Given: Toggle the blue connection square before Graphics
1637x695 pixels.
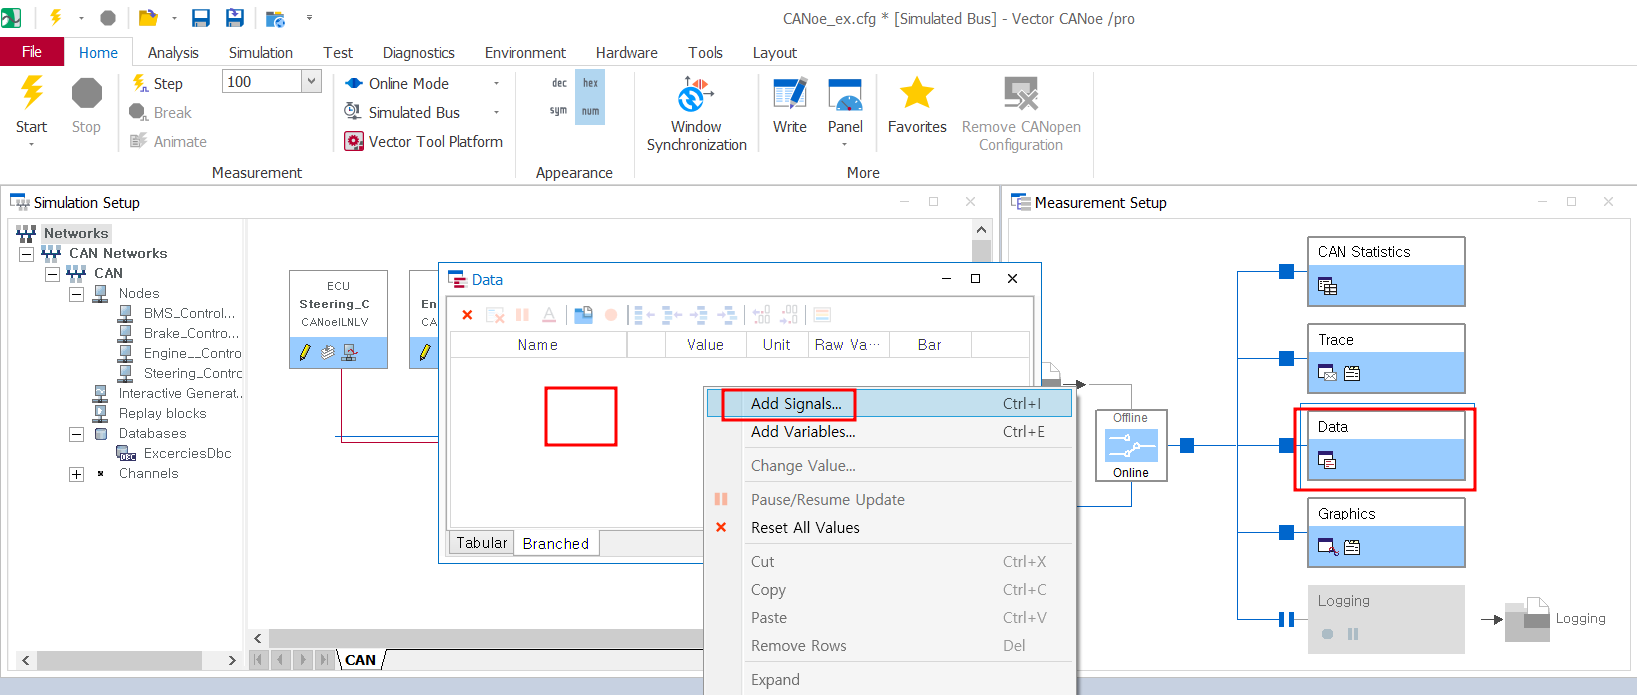Looking at the screenshot, I should (x=1287, y=532).
